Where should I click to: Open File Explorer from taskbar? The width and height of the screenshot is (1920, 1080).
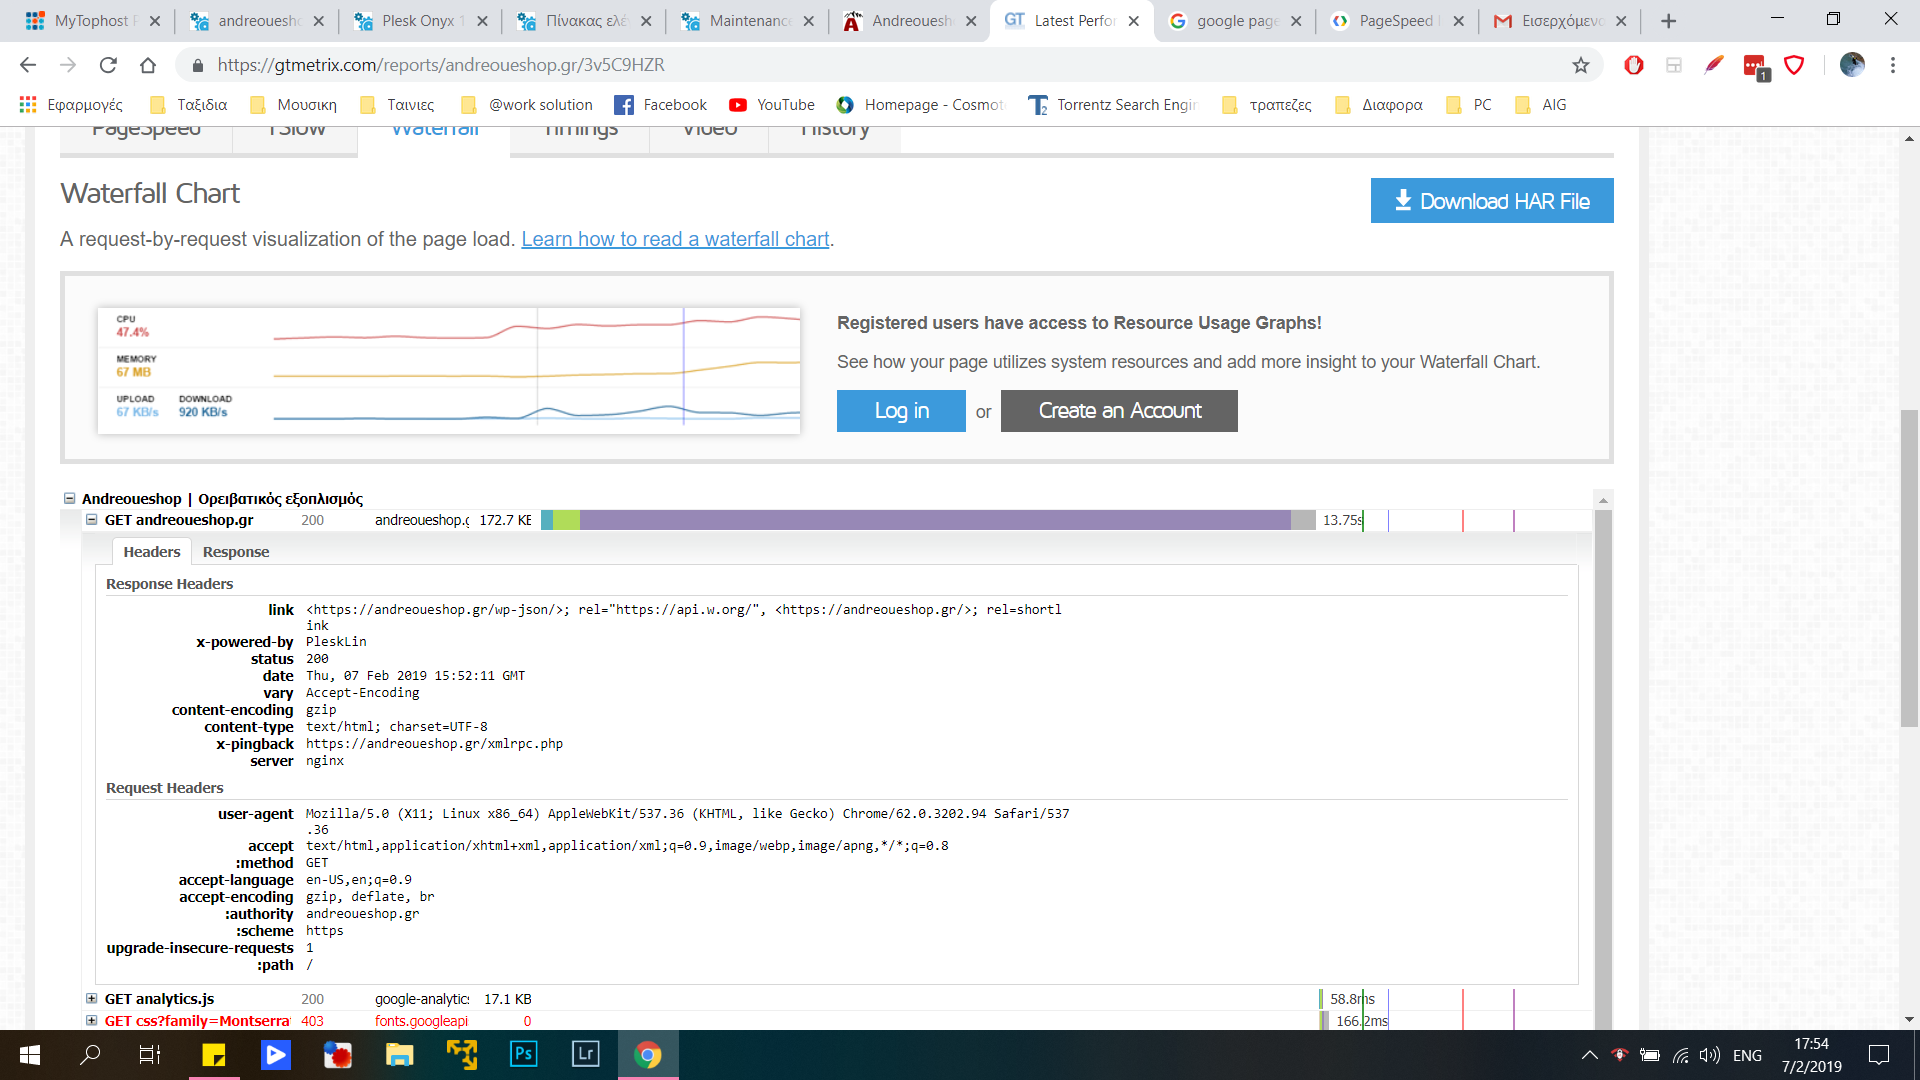[400, 1055]
